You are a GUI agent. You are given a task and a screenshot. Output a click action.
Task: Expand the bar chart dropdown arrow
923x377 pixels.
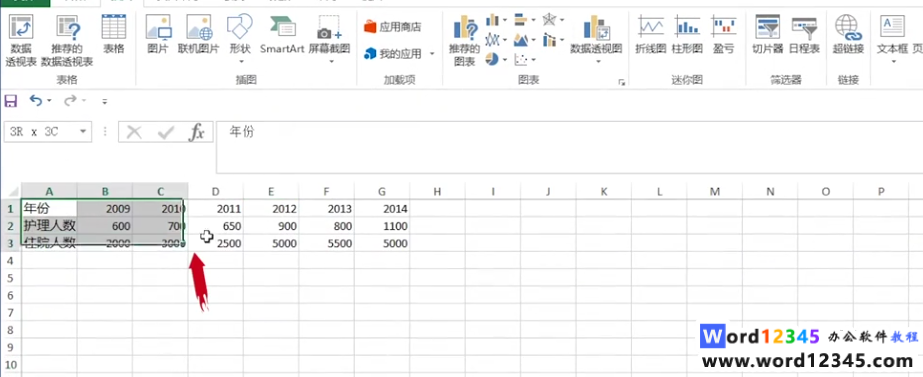pos(533,20)
